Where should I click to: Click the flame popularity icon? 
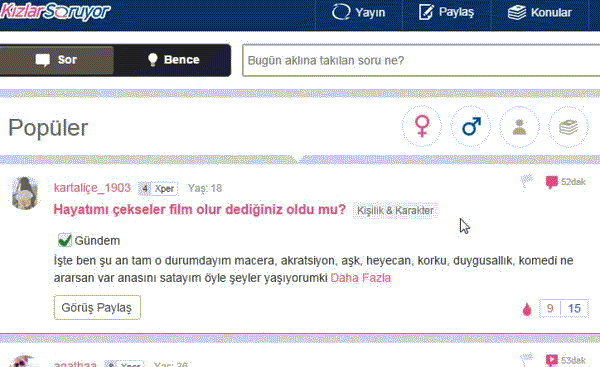[x=527, y=309]
